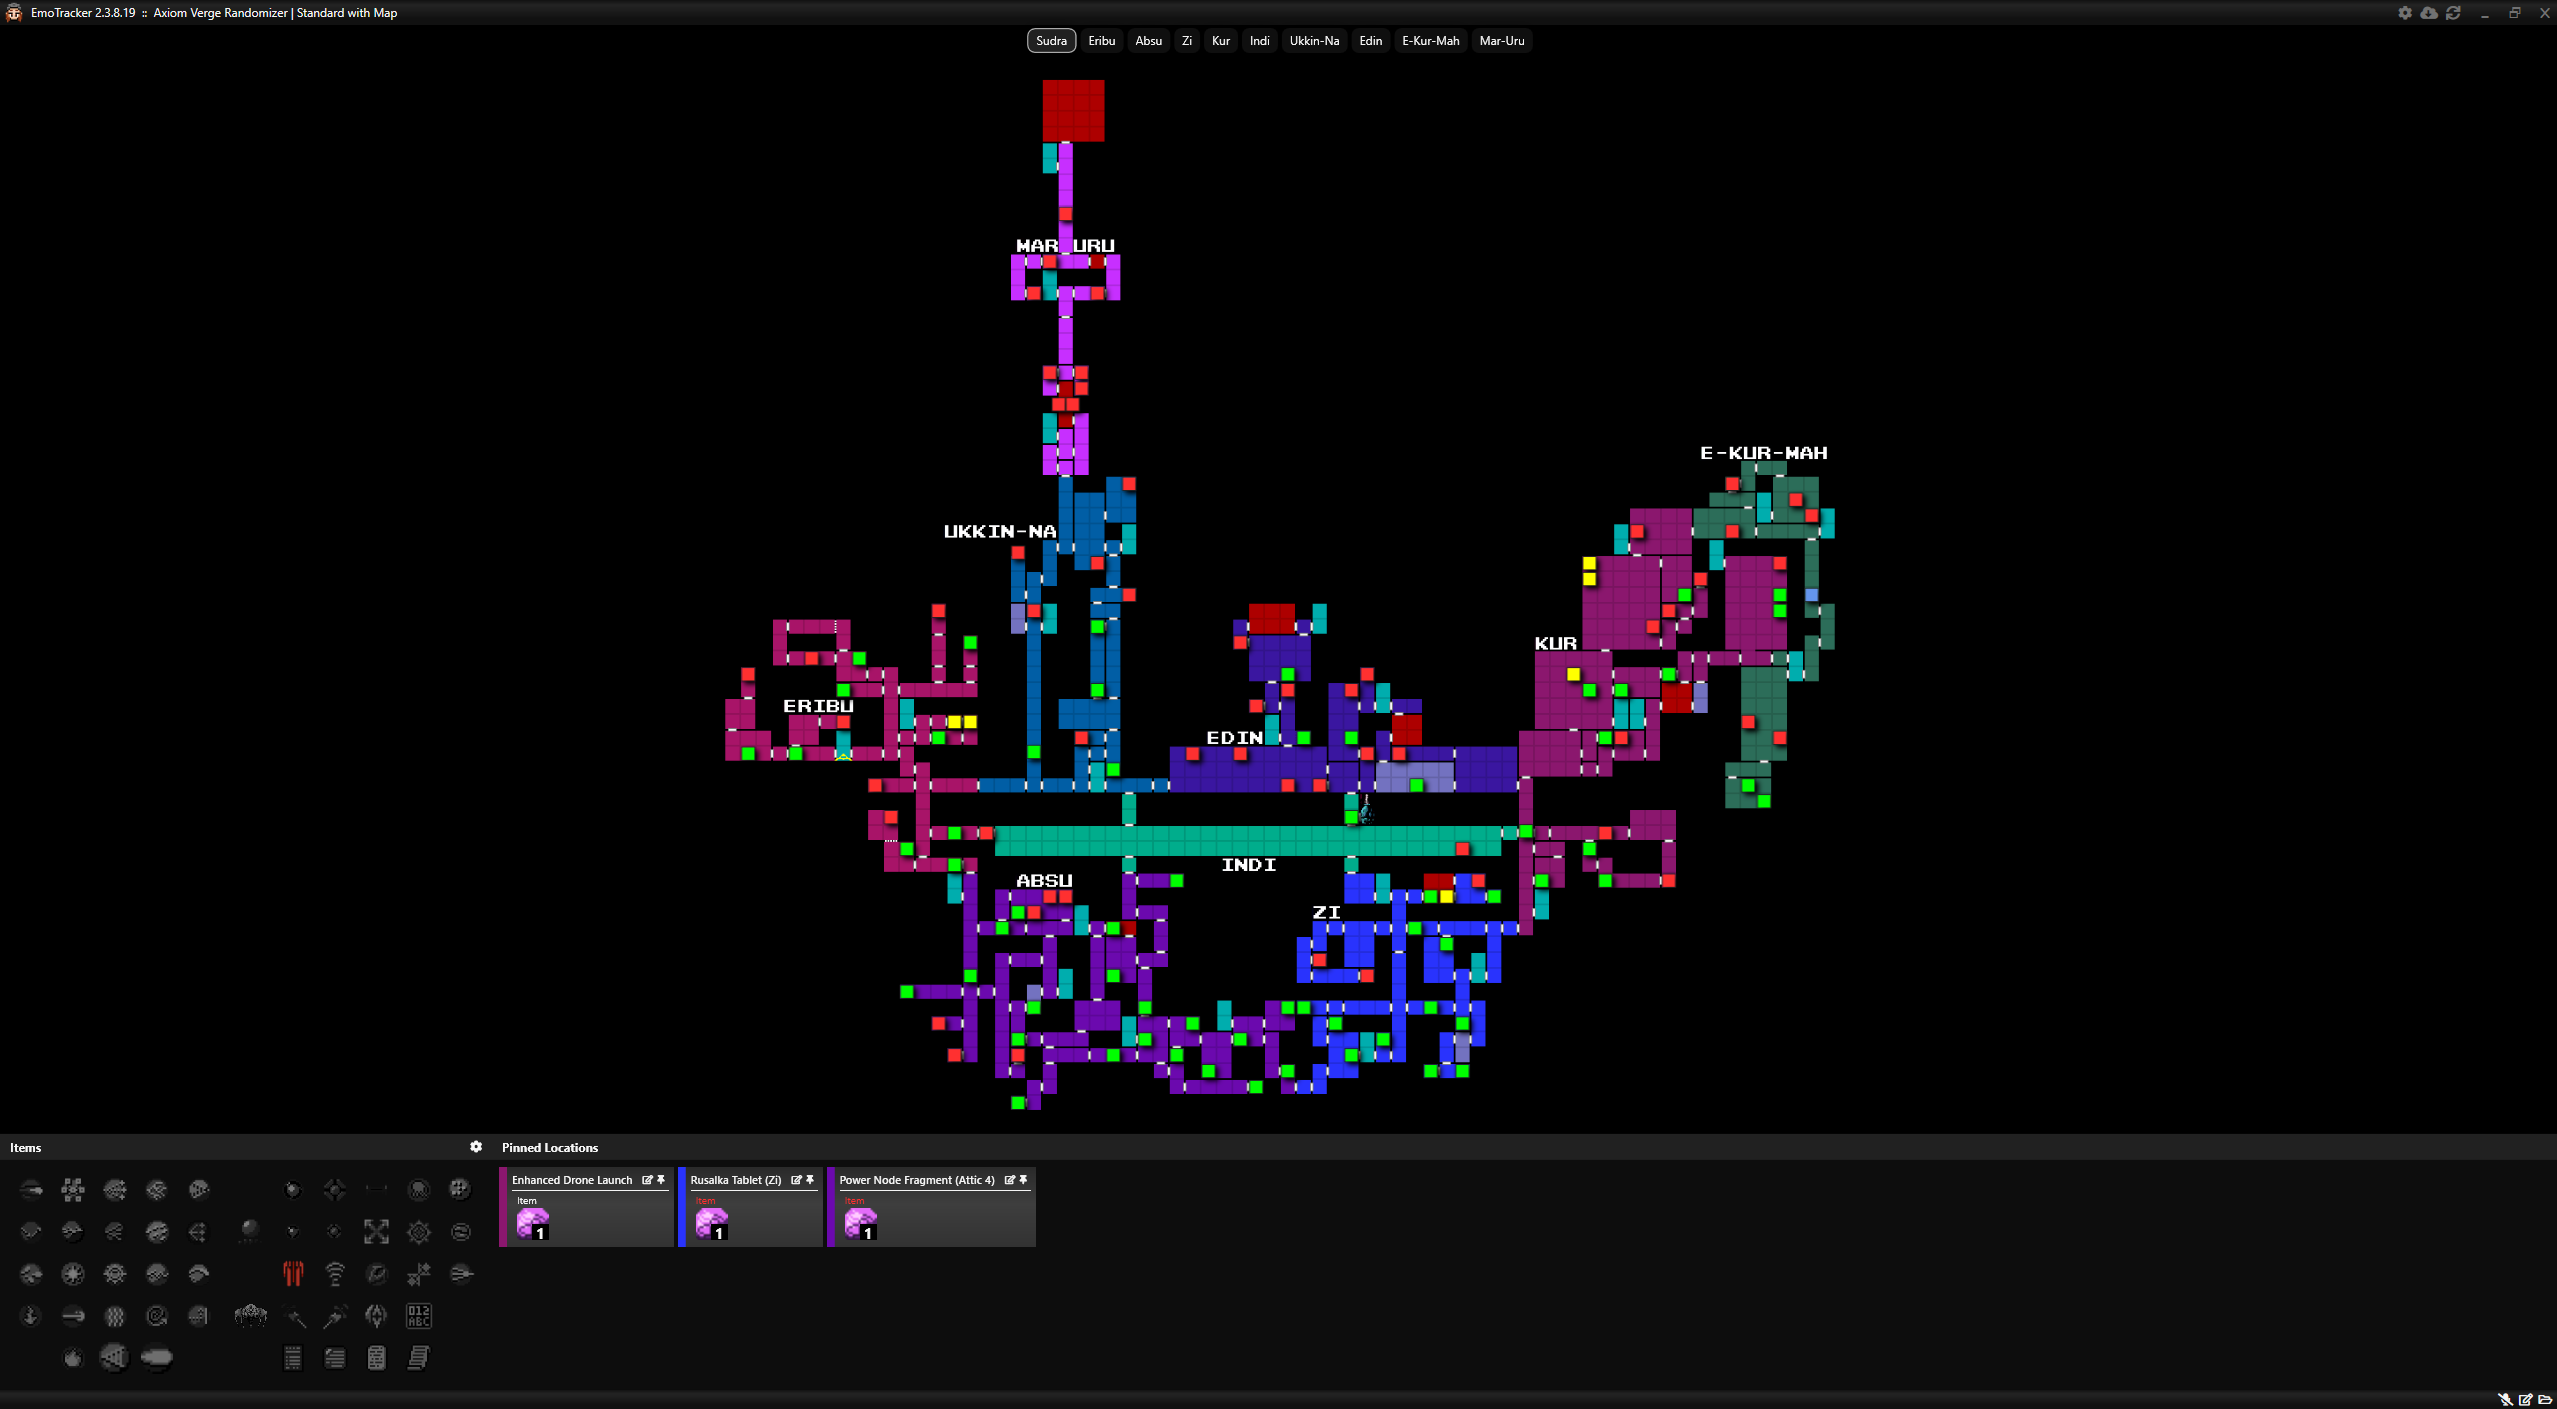
Task: Edit notes for Enhanced Drone Launch
Action: (647, 1180)
